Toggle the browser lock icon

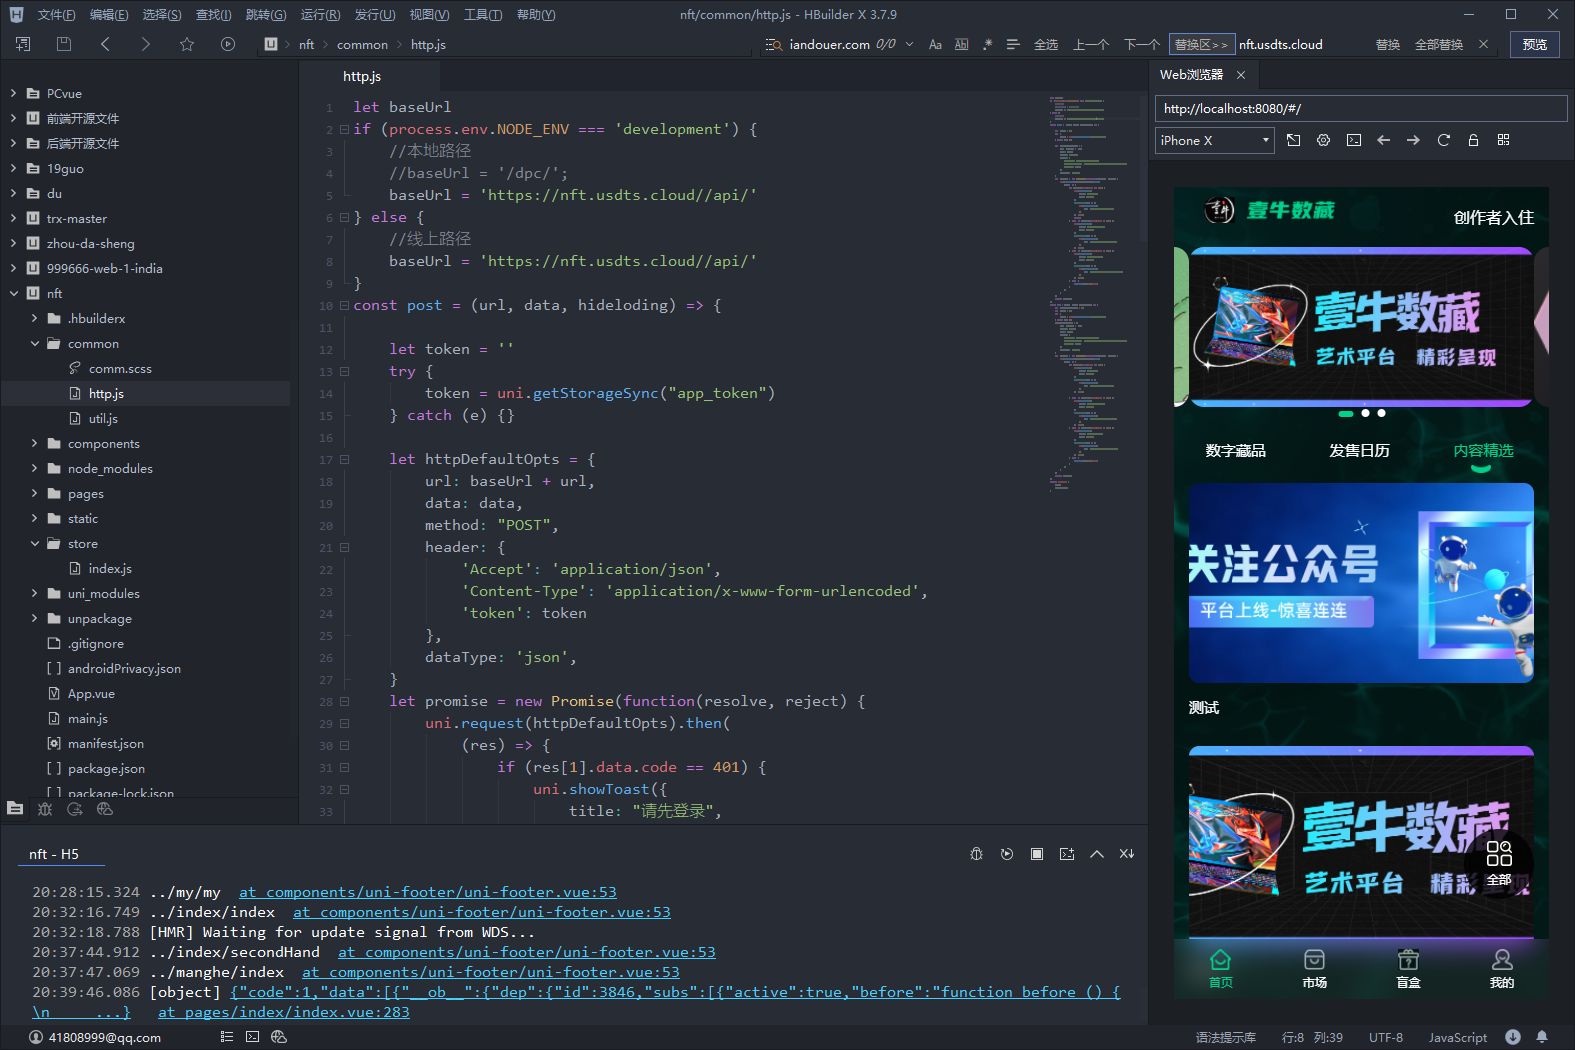point(1473,140)
